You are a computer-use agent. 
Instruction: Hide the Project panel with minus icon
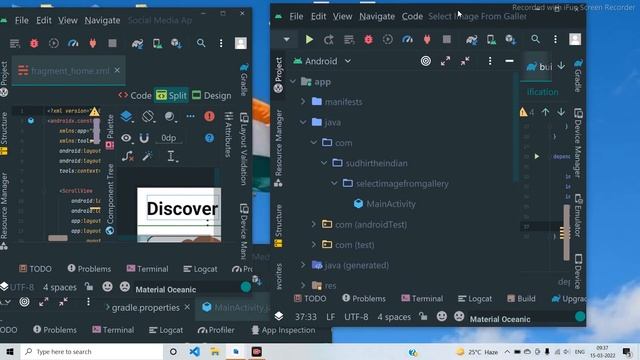509,61
